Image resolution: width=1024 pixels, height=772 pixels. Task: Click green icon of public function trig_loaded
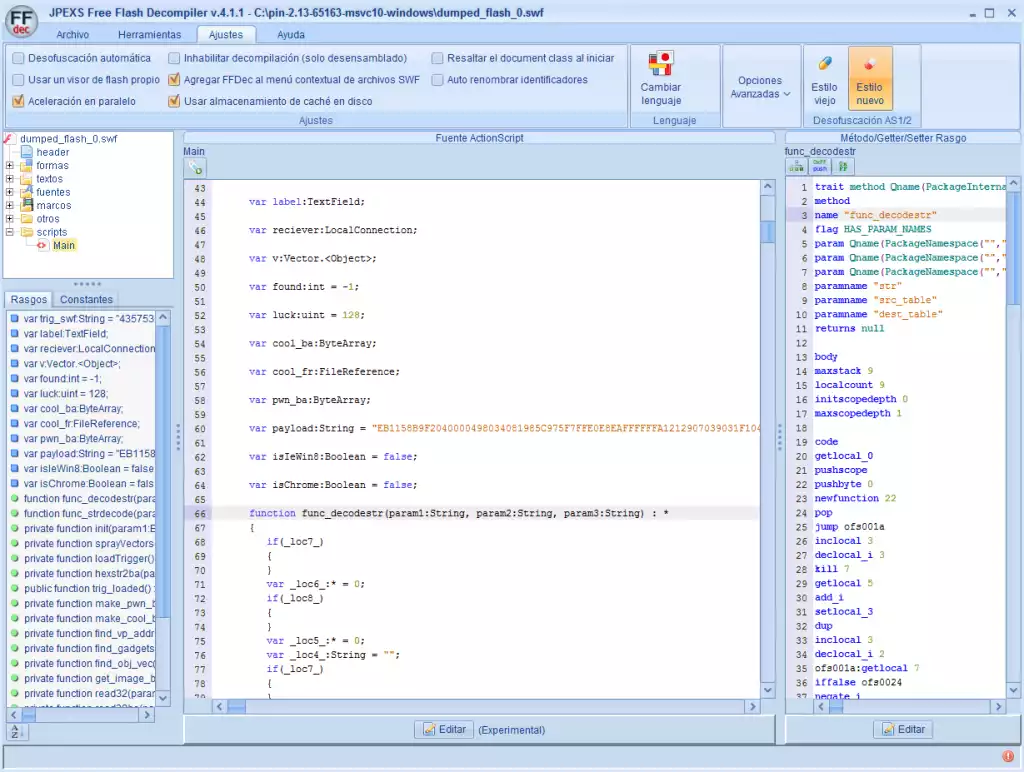(14, 588)
